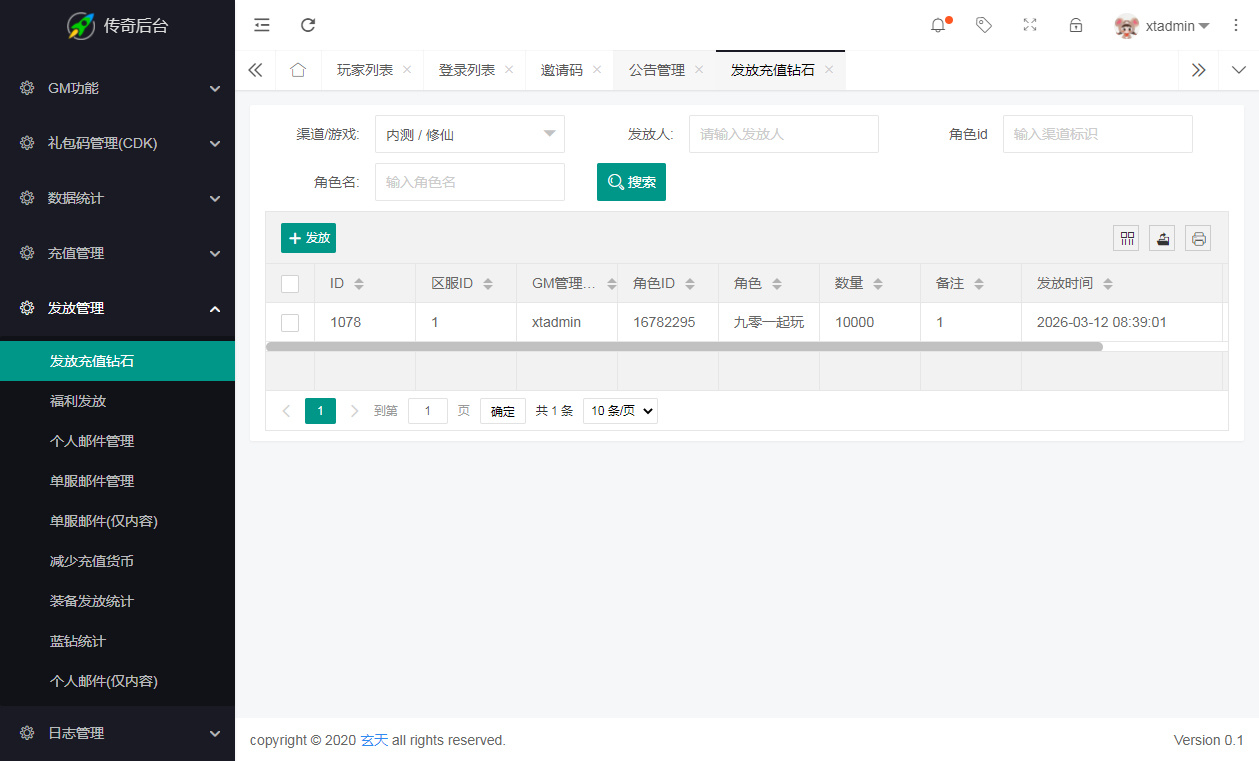1259x761 pixels.
Task: Print the table using the printer icon
Action: pyautogui.click(x=1198, y=238)
